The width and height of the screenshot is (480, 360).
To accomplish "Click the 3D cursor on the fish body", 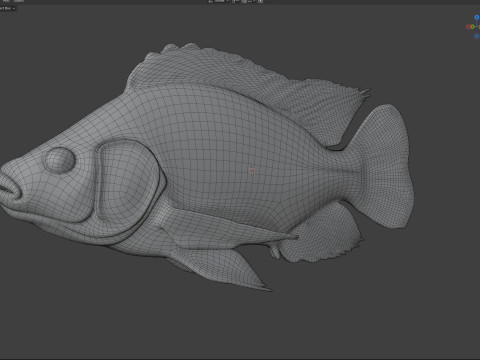I will coord(252,171).
